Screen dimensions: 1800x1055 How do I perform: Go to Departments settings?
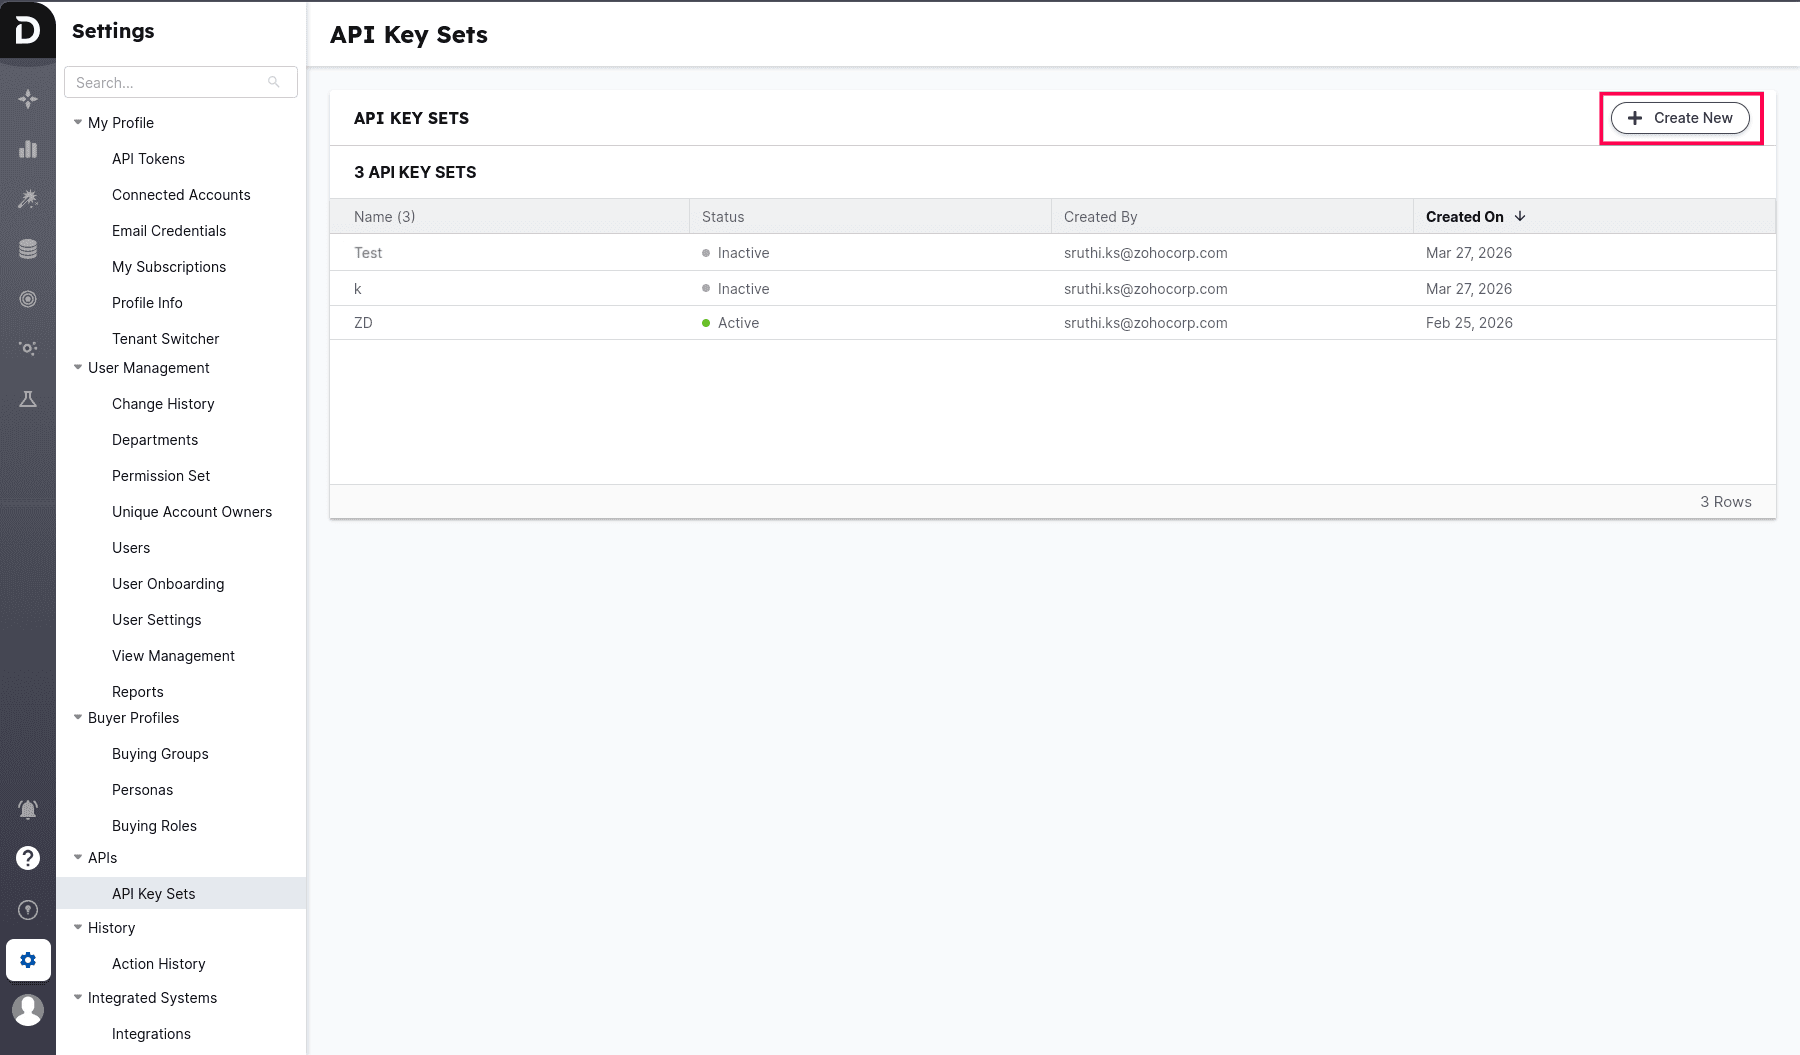155,440
